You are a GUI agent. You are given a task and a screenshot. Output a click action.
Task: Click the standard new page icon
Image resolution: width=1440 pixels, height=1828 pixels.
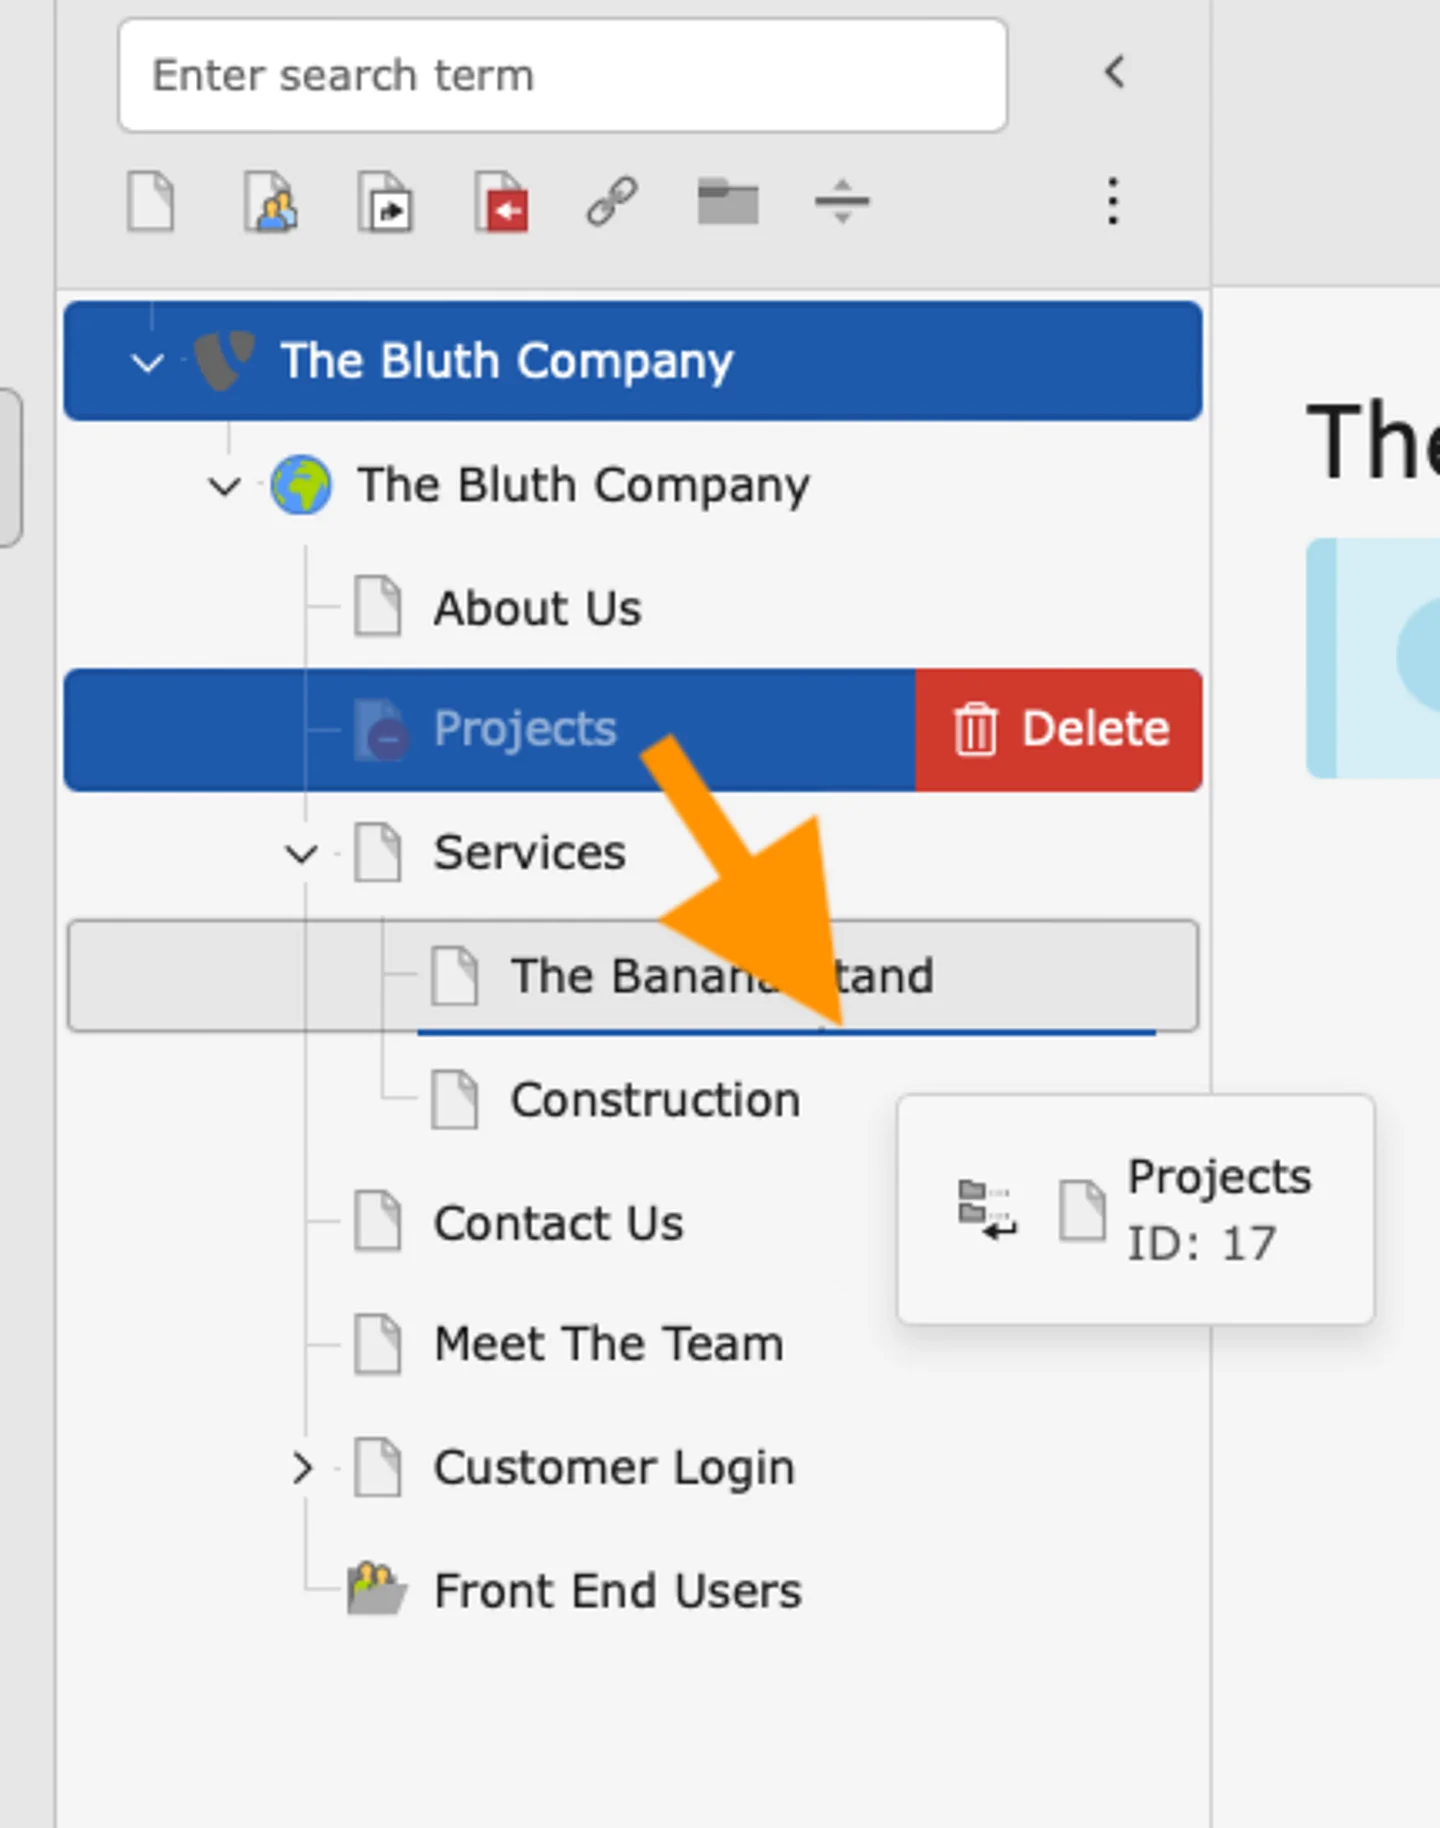151,202
